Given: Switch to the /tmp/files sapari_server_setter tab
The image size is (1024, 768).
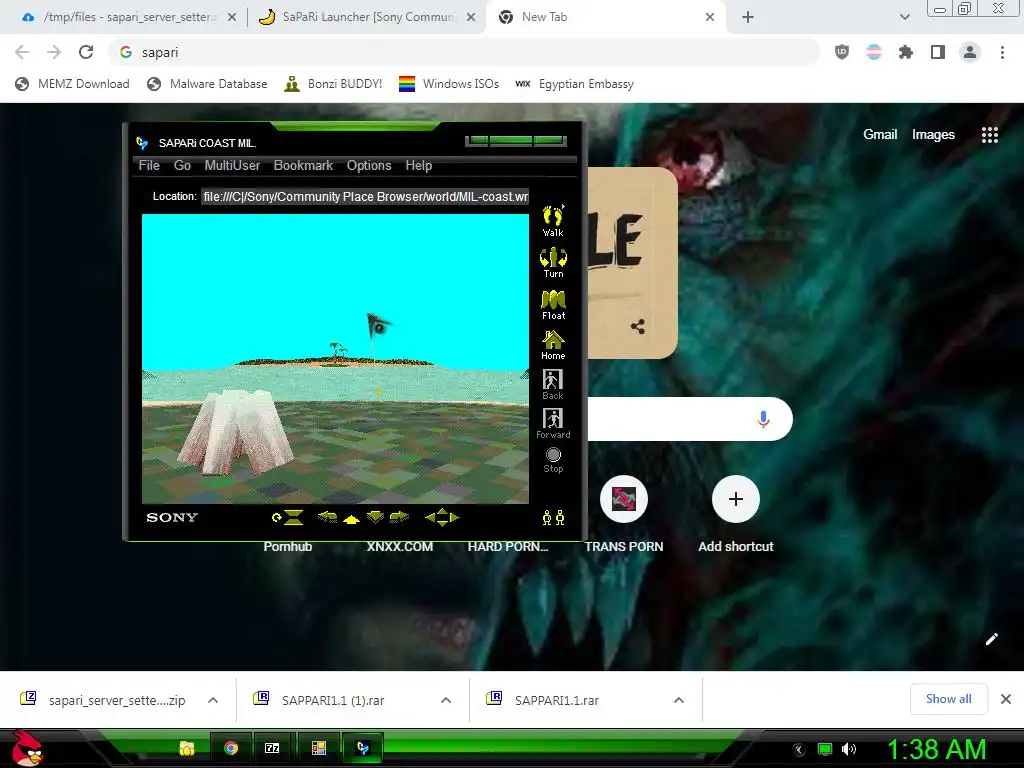Looking at the screenshot, I should click(x=129, y=17).
